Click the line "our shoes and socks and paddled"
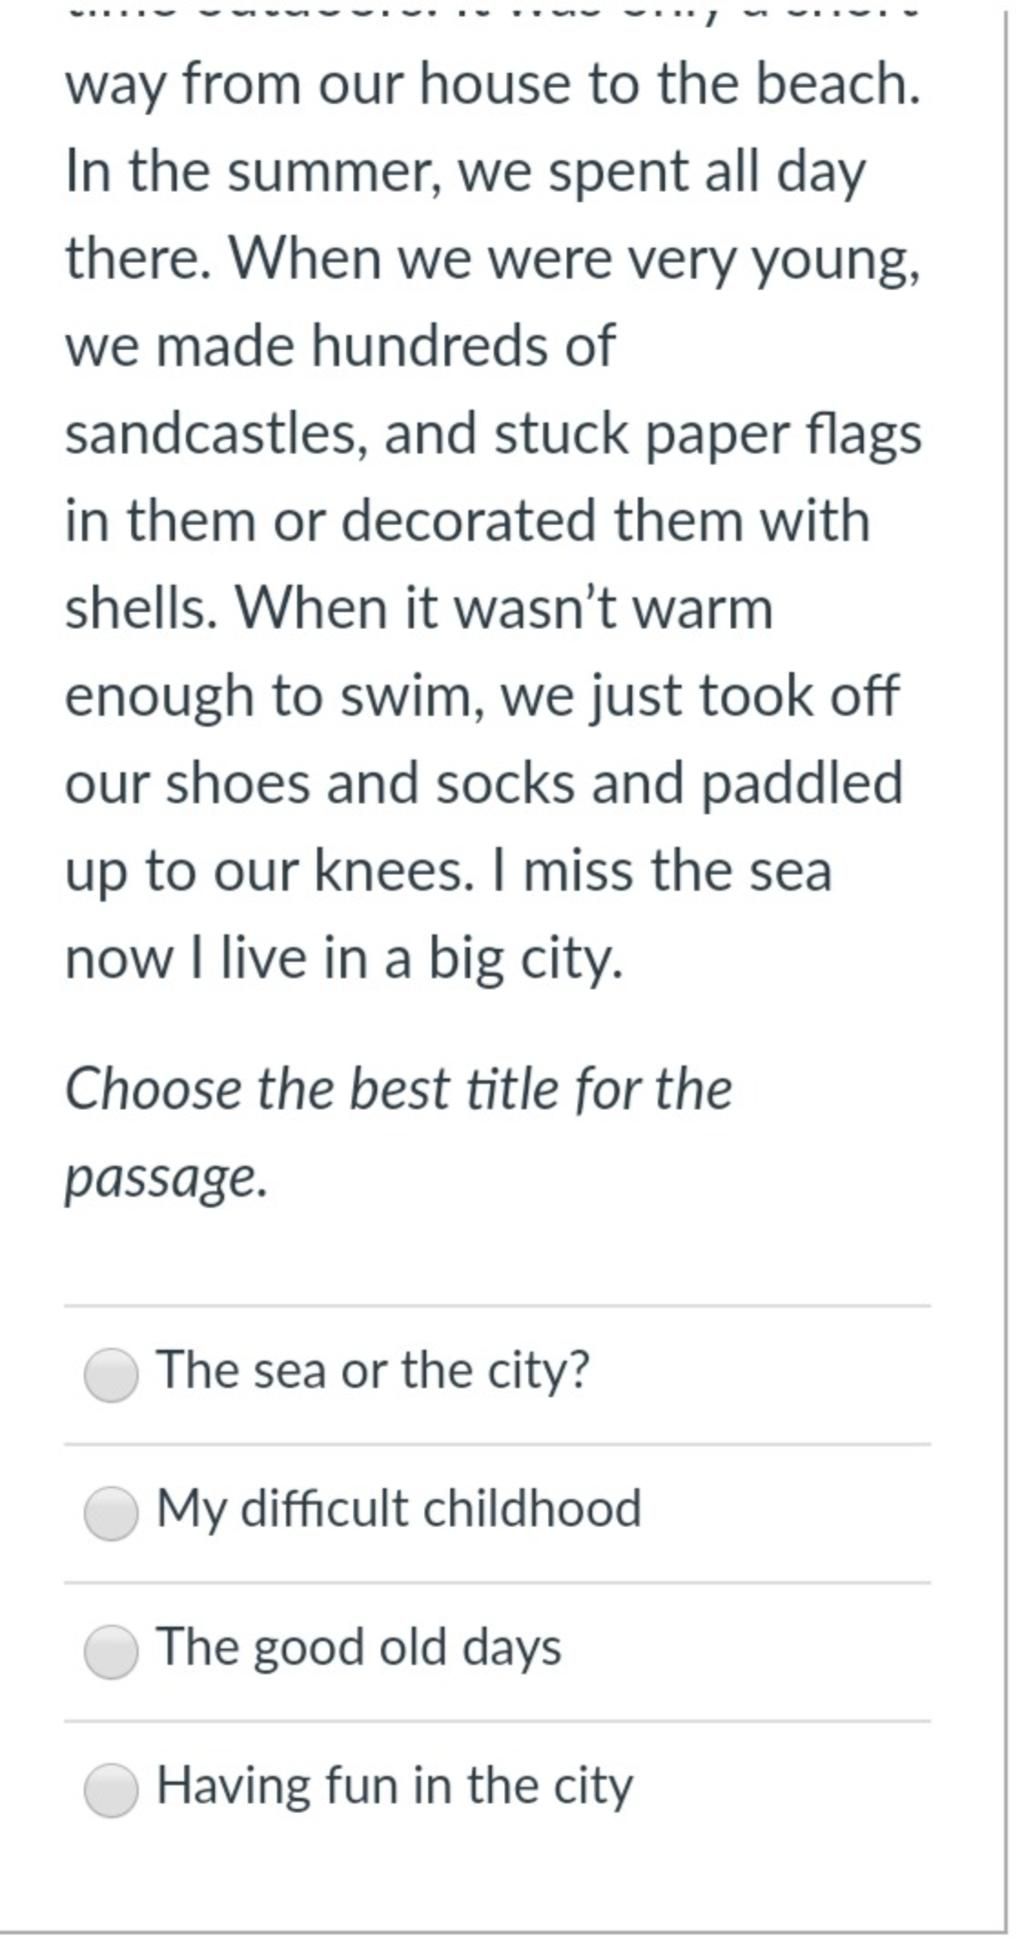1024x1940 pixels. click(484, 783)
